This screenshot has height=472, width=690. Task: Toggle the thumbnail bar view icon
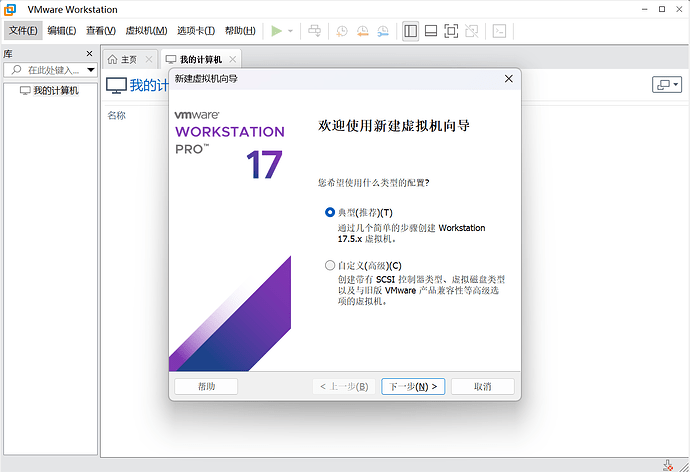(x=431, y=31)
